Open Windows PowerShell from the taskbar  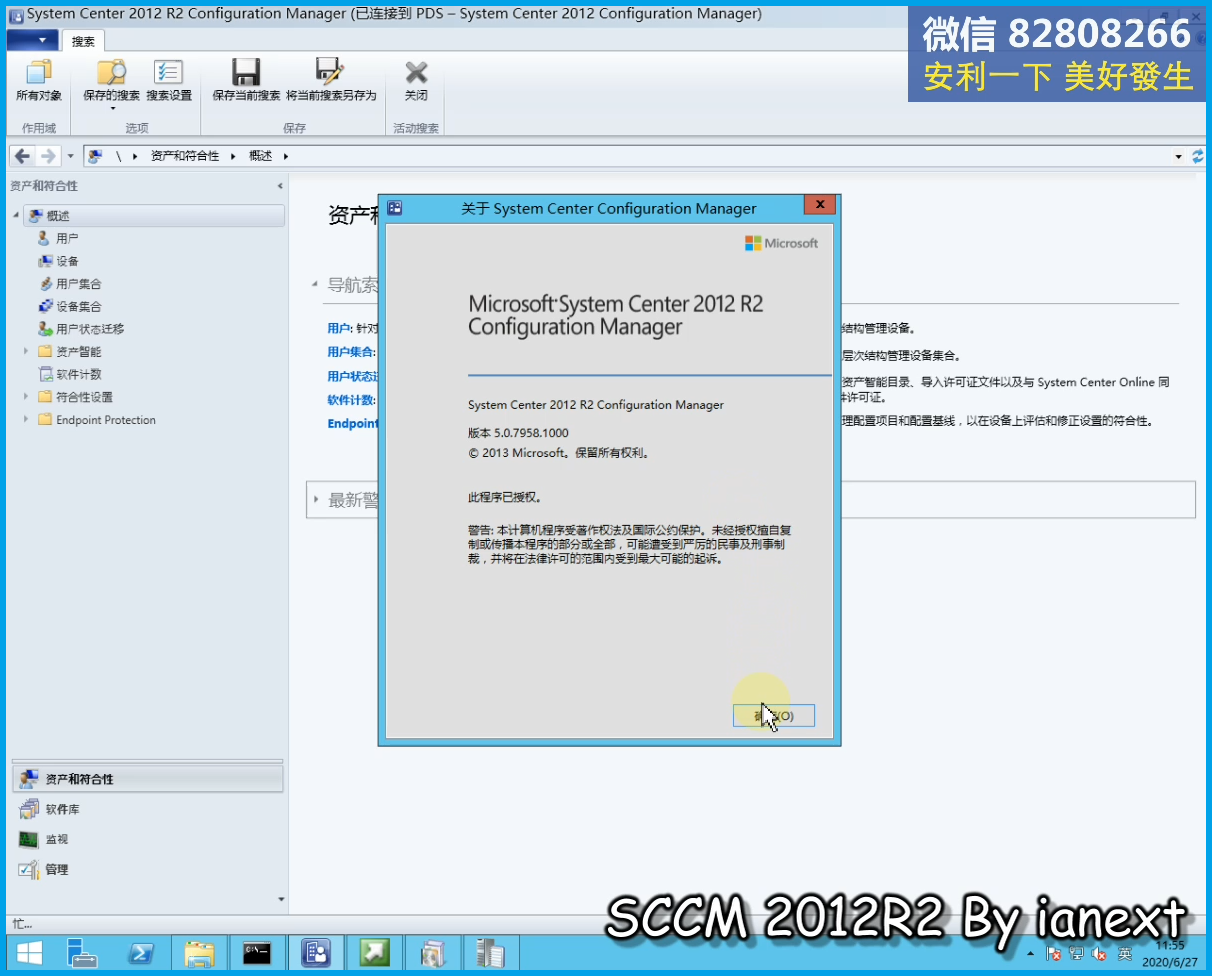click(x=141, y=953)
